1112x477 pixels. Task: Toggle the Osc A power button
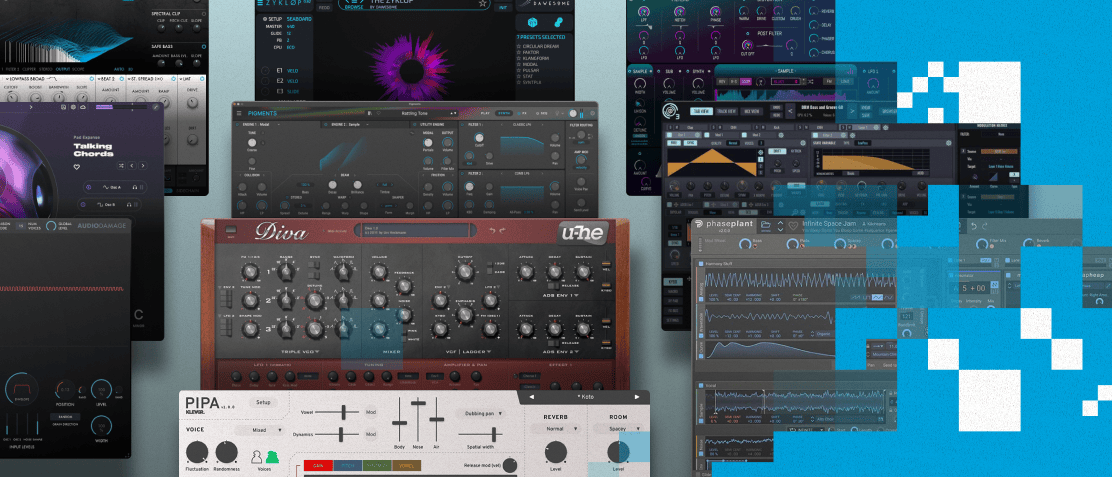(89, 188)
